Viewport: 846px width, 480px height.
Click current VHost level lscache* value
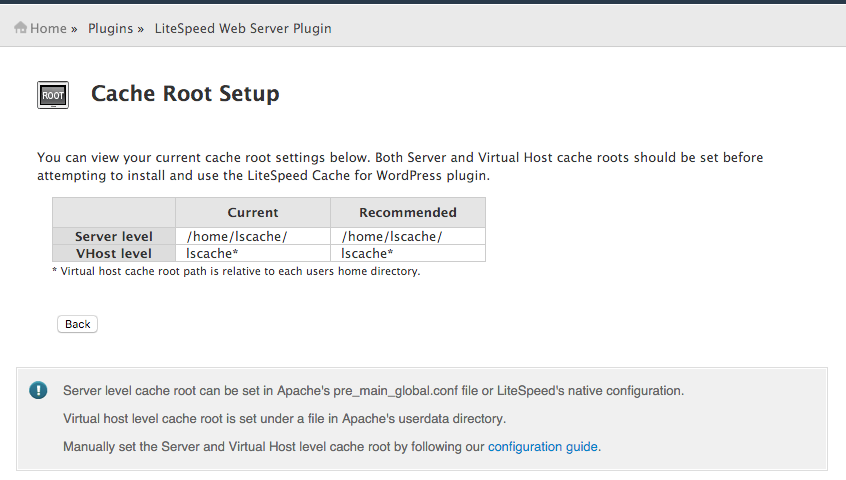coord(212,253)
